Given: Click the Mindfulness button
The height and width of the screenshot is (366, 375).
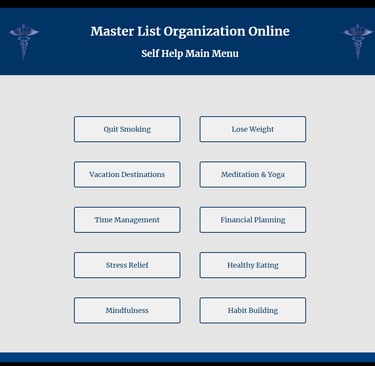Looking at the screenshot, I should [x=127, y=310].
